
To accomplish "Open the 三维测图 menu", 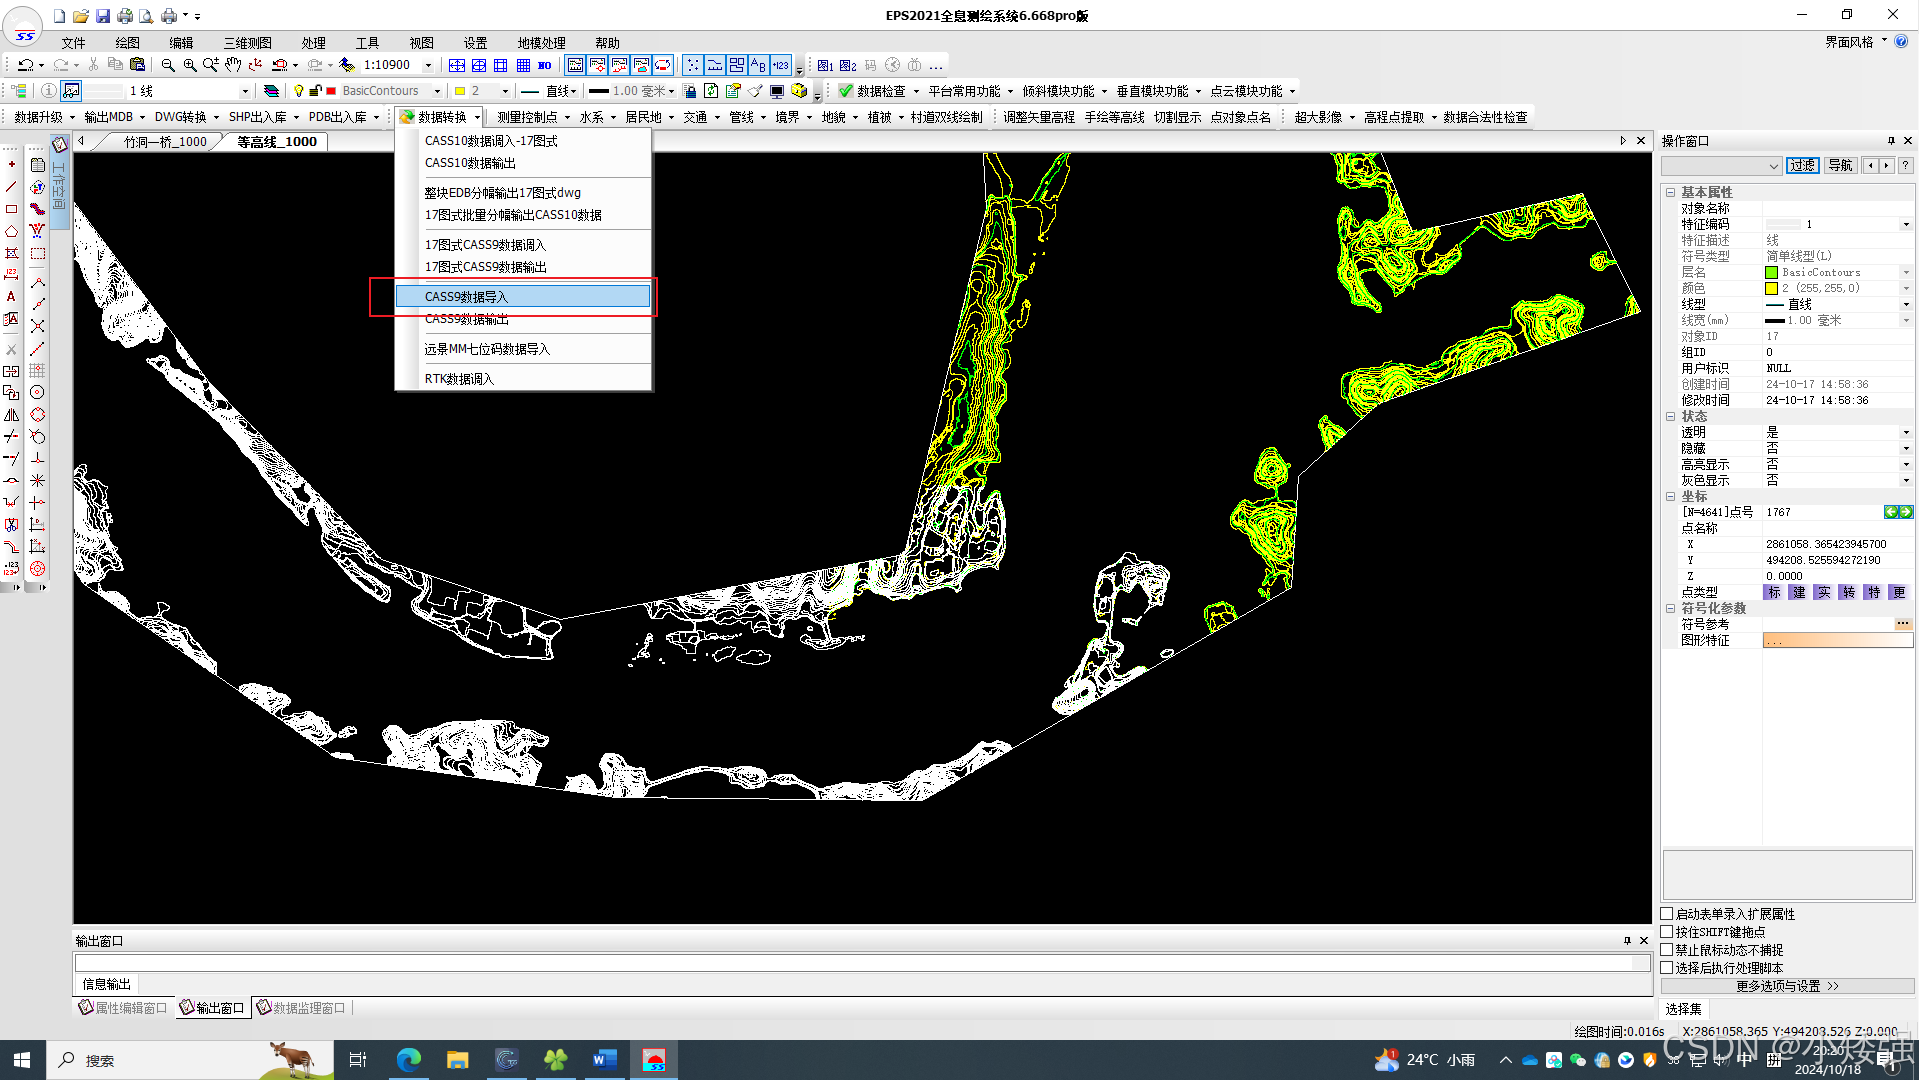I will point(247,43).
